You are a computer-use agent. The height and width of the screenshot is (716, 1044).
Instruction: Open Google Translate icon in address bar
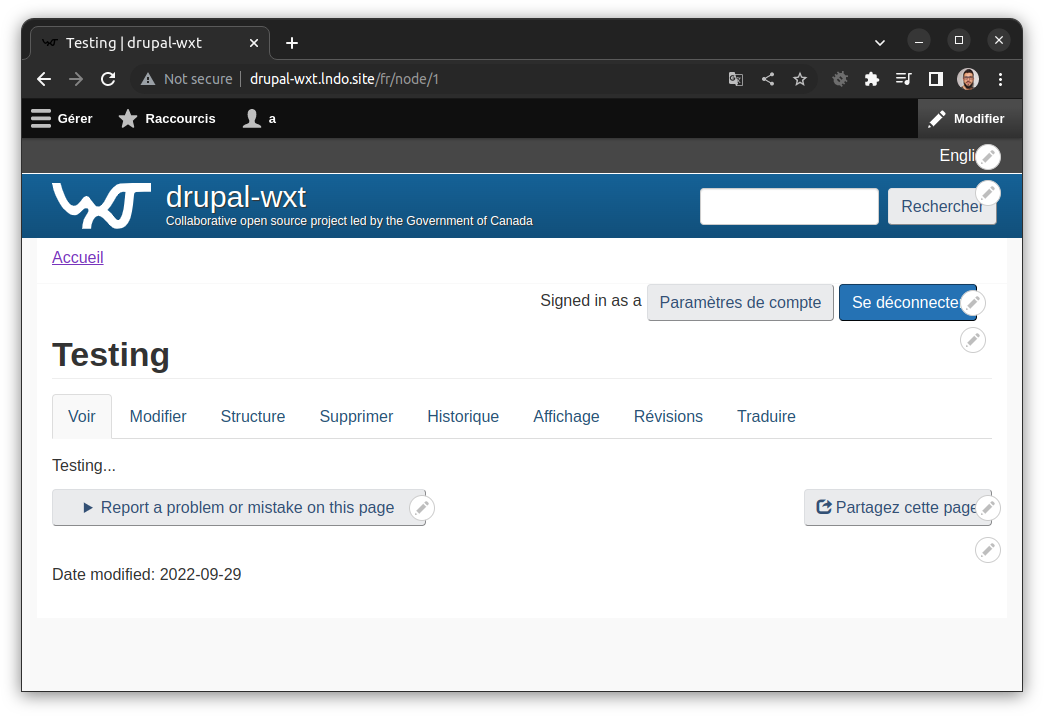click(736, 78)
